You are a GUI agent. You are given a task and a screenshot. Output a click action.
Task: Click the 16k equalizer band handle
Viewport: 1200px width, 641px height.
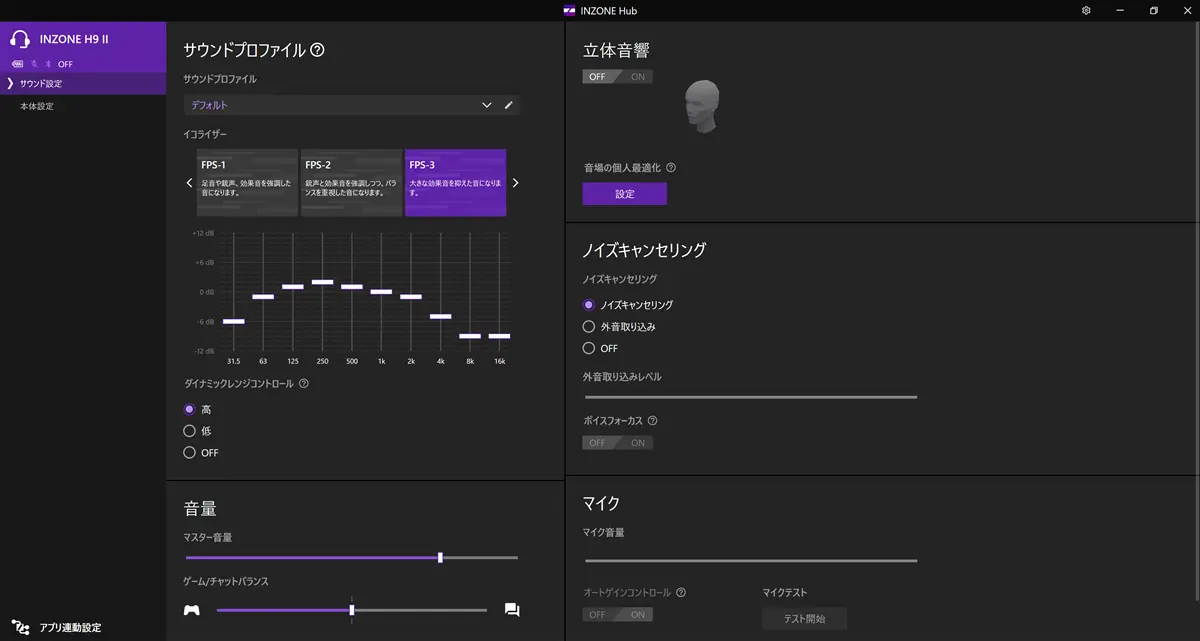pyautogui.click(x=500, y=336)
